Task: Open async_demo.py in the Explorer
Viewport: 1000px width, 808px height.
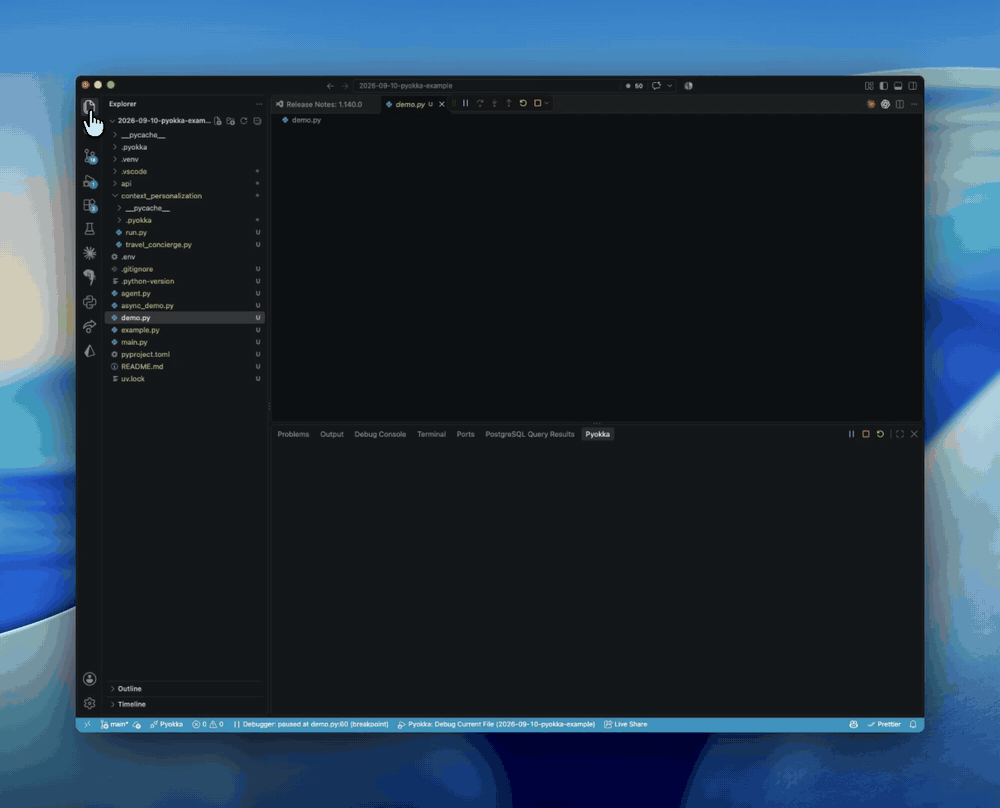Action: [x=185, y=305]
